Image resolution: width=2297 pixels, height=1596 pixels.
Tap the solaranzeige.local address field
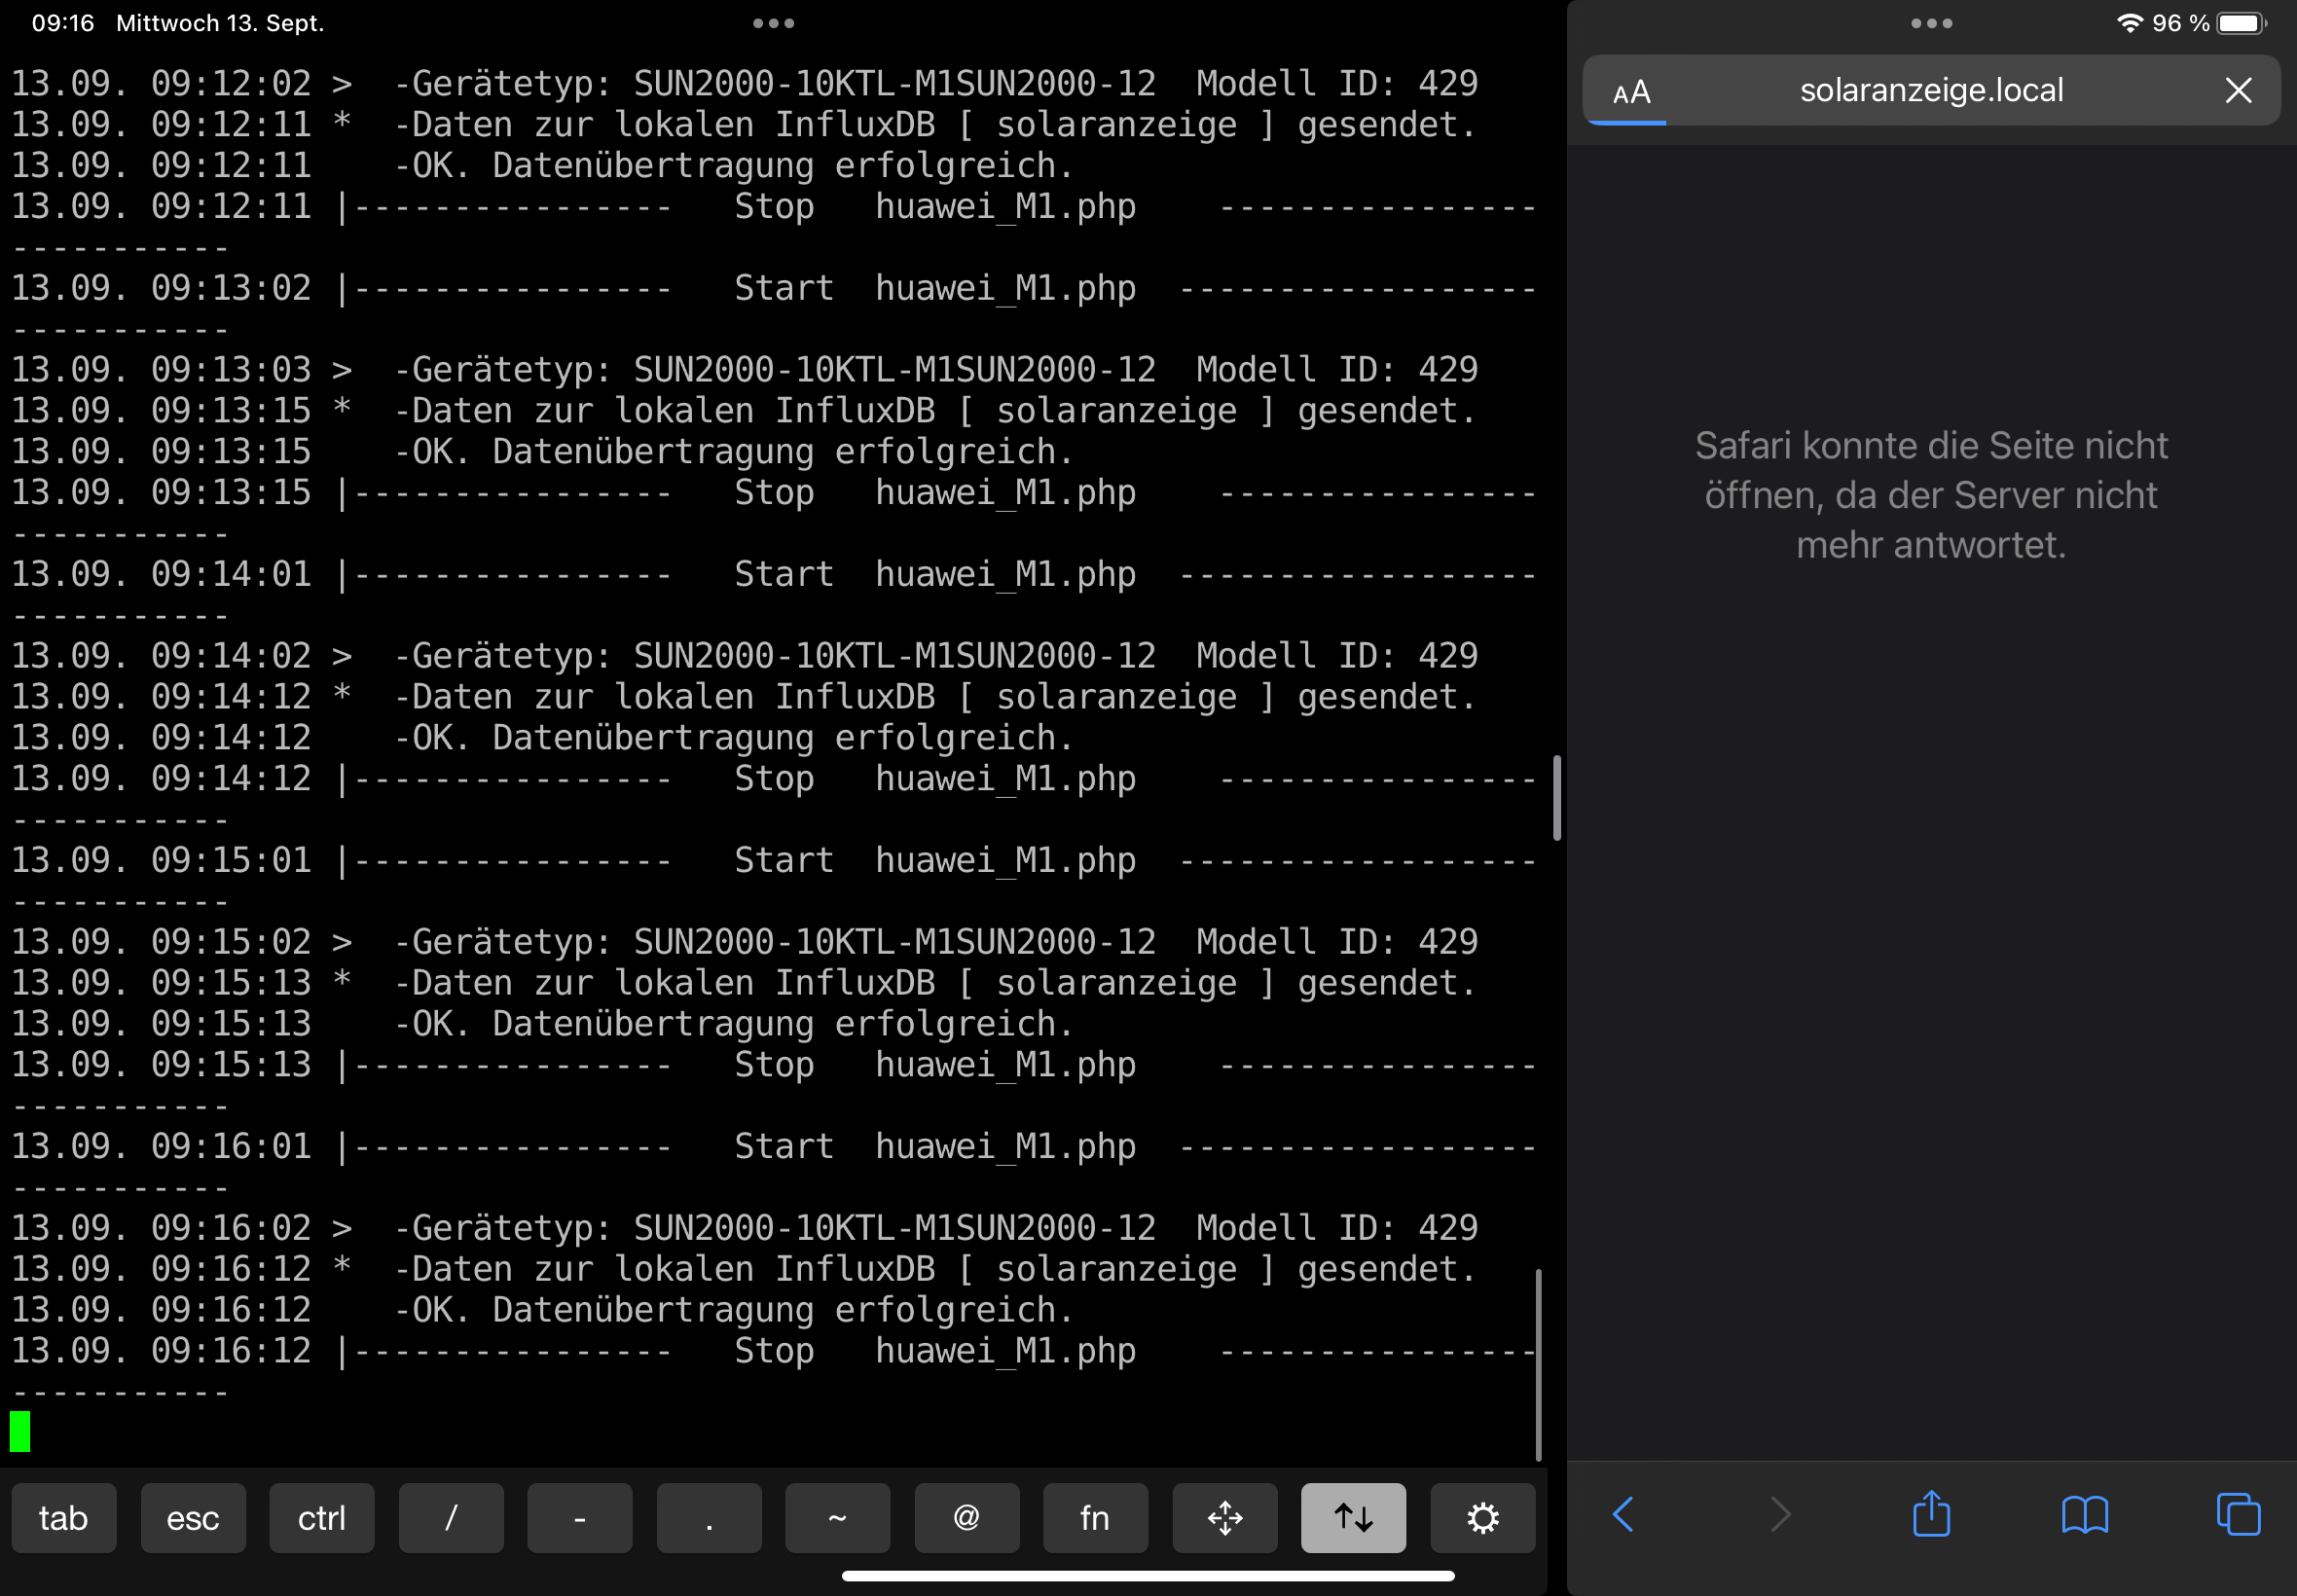(x=1930, y=91)
